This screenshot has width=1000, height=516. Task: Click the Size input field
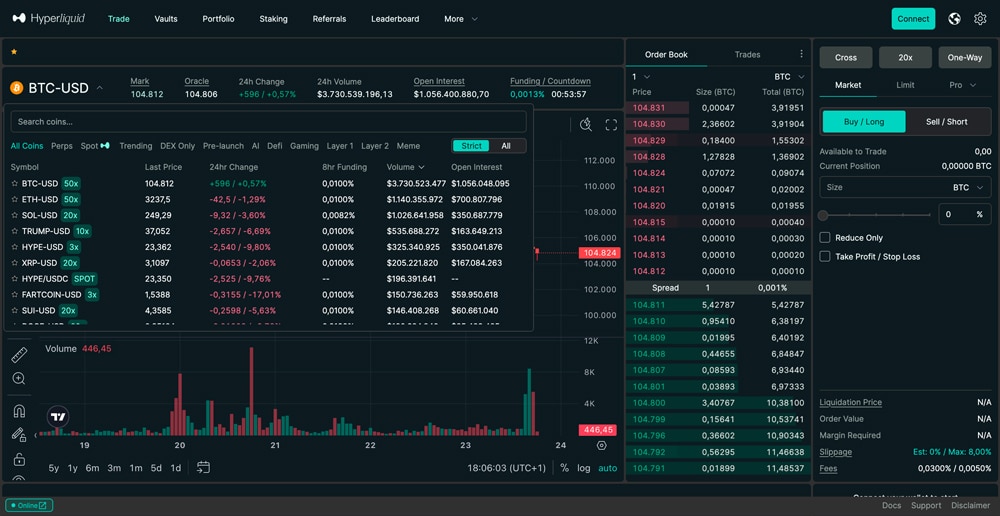[x=905, y=188]
